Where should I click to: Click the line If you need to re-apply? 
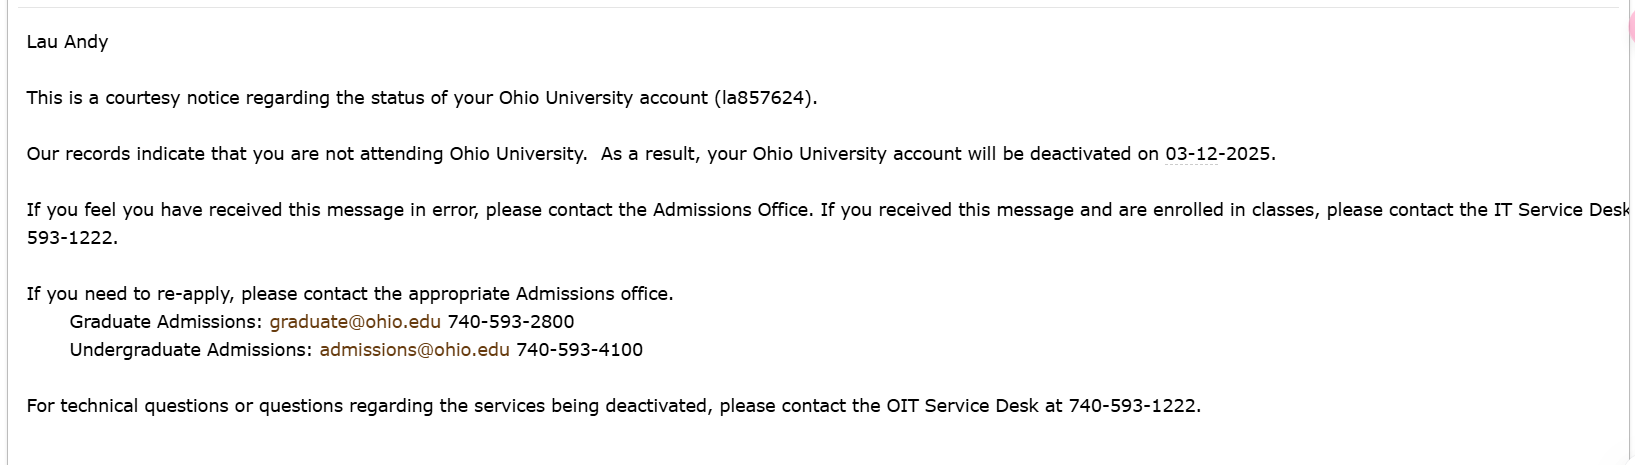click(x=350, y=294)
